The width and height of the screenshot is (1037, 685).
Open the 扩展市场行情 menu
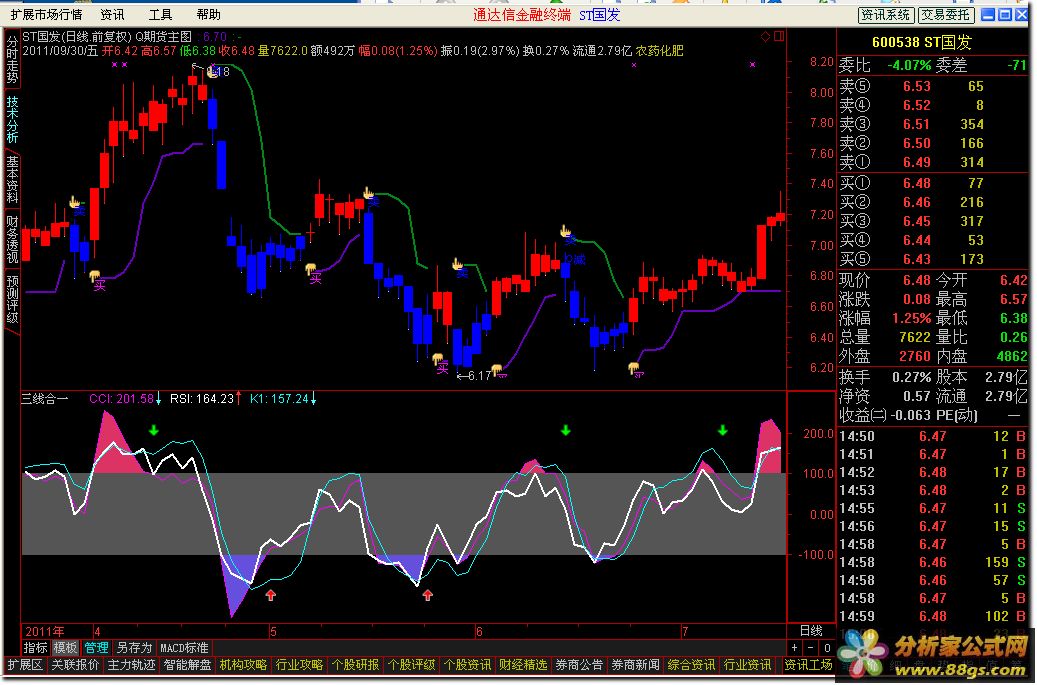click(46, 15)
